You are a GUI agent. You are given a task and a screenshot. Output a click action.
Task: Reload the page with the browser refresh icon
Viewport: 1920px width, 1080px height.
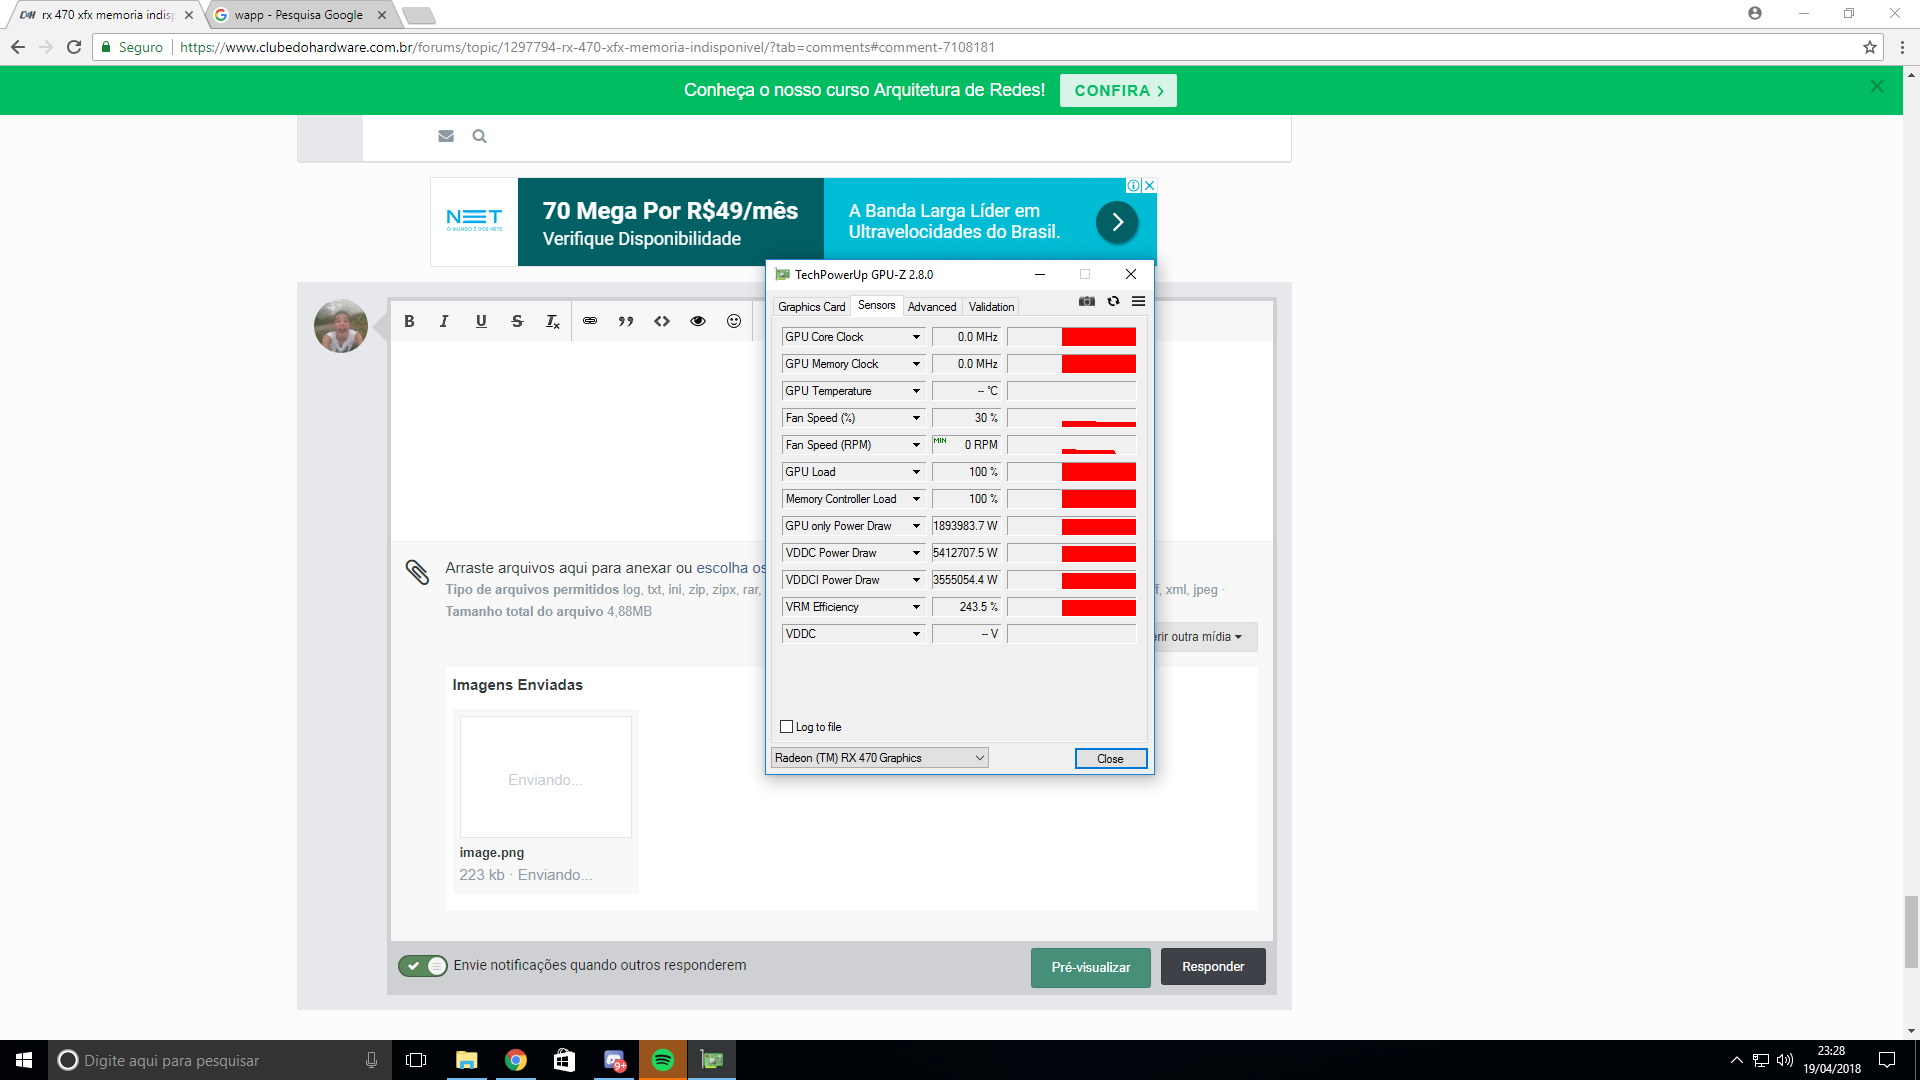point(74,47)
